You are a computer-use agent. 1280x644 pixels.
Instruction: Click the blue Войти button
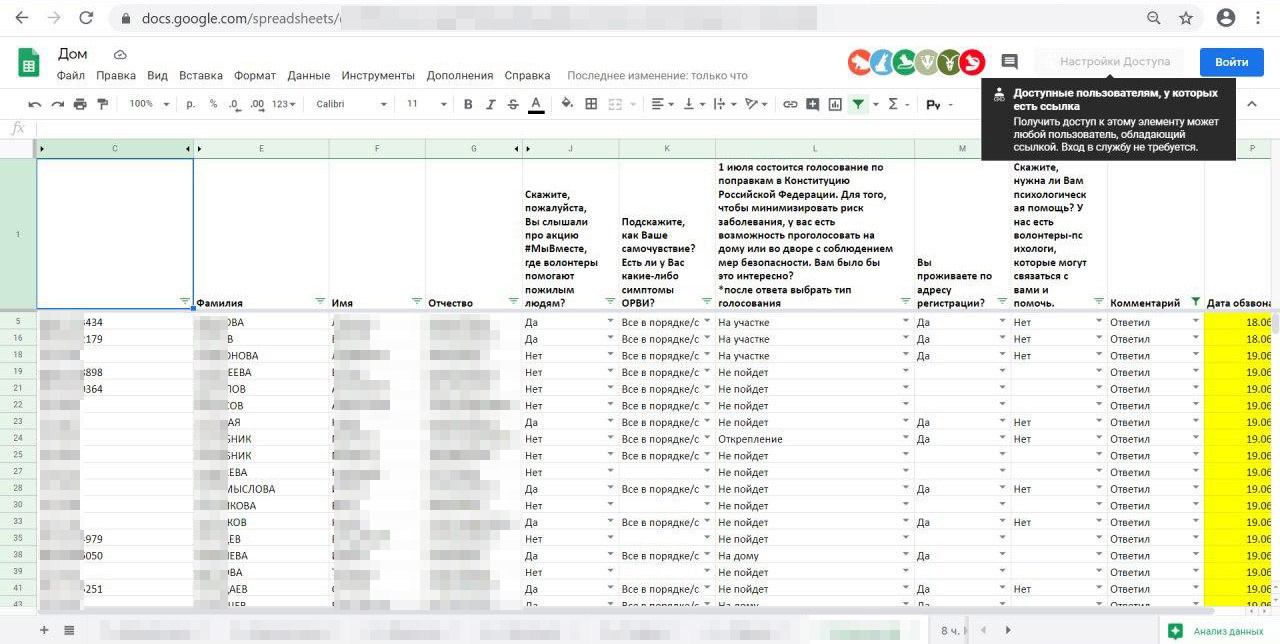[x=1231, y=62]
